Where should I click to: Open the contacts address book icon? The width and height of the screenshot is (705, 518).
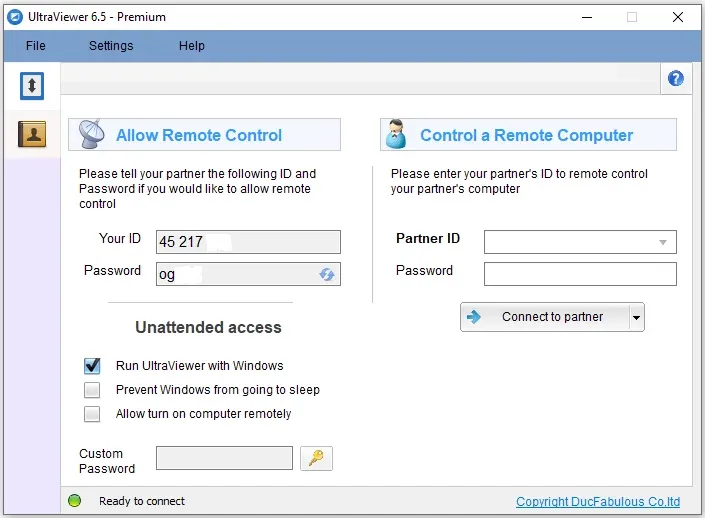(x=32, y=134)
